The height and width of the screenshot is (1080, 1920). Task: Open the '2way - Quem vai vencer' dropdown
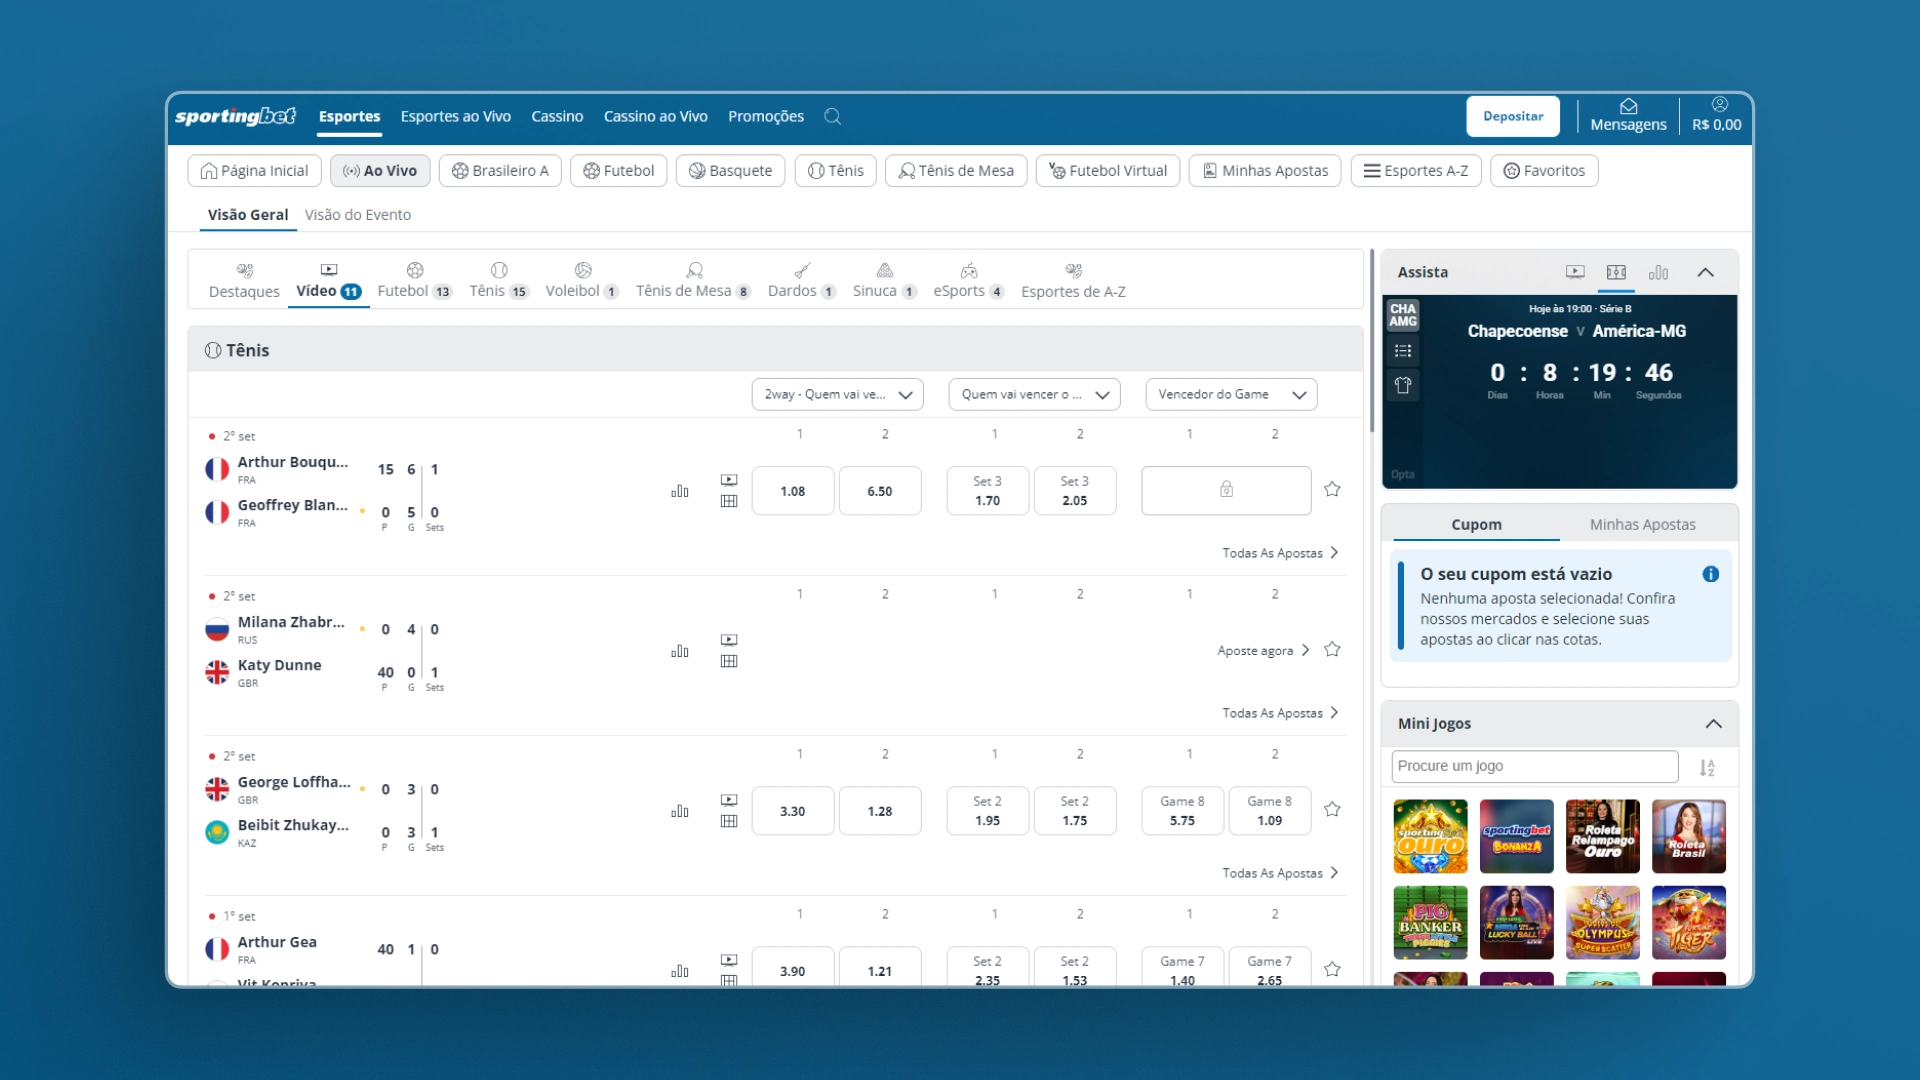837,394
